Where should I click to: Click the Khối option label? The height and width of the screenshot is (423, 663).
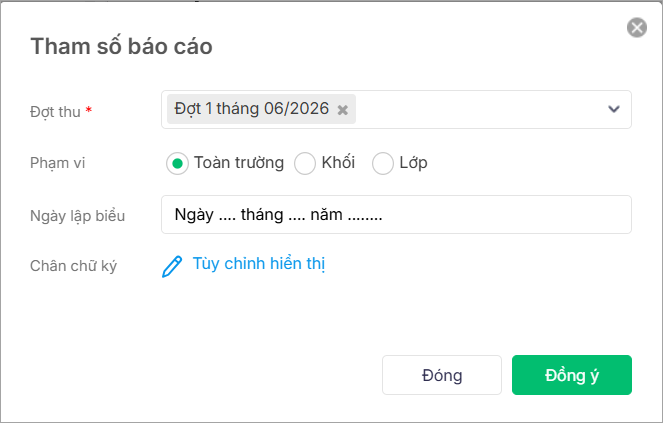(x=338, y=162)
